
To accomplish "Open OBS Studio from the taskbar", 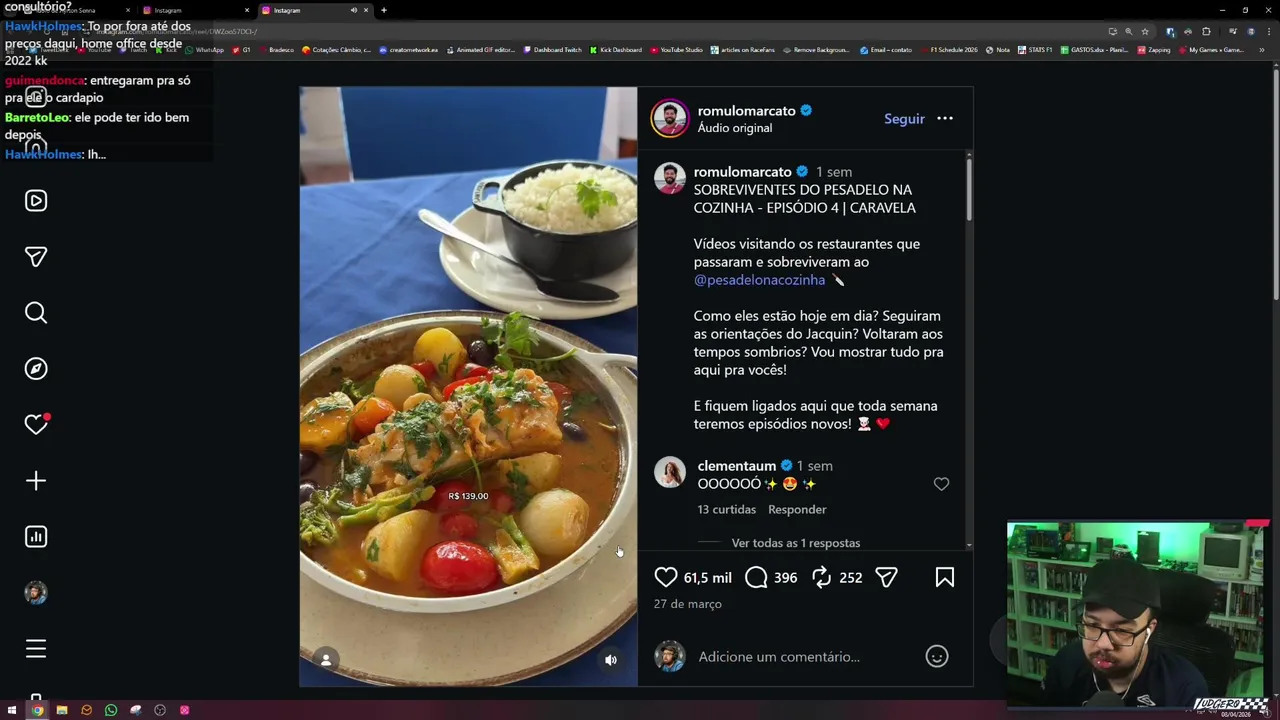I will (x=160, y=710).
